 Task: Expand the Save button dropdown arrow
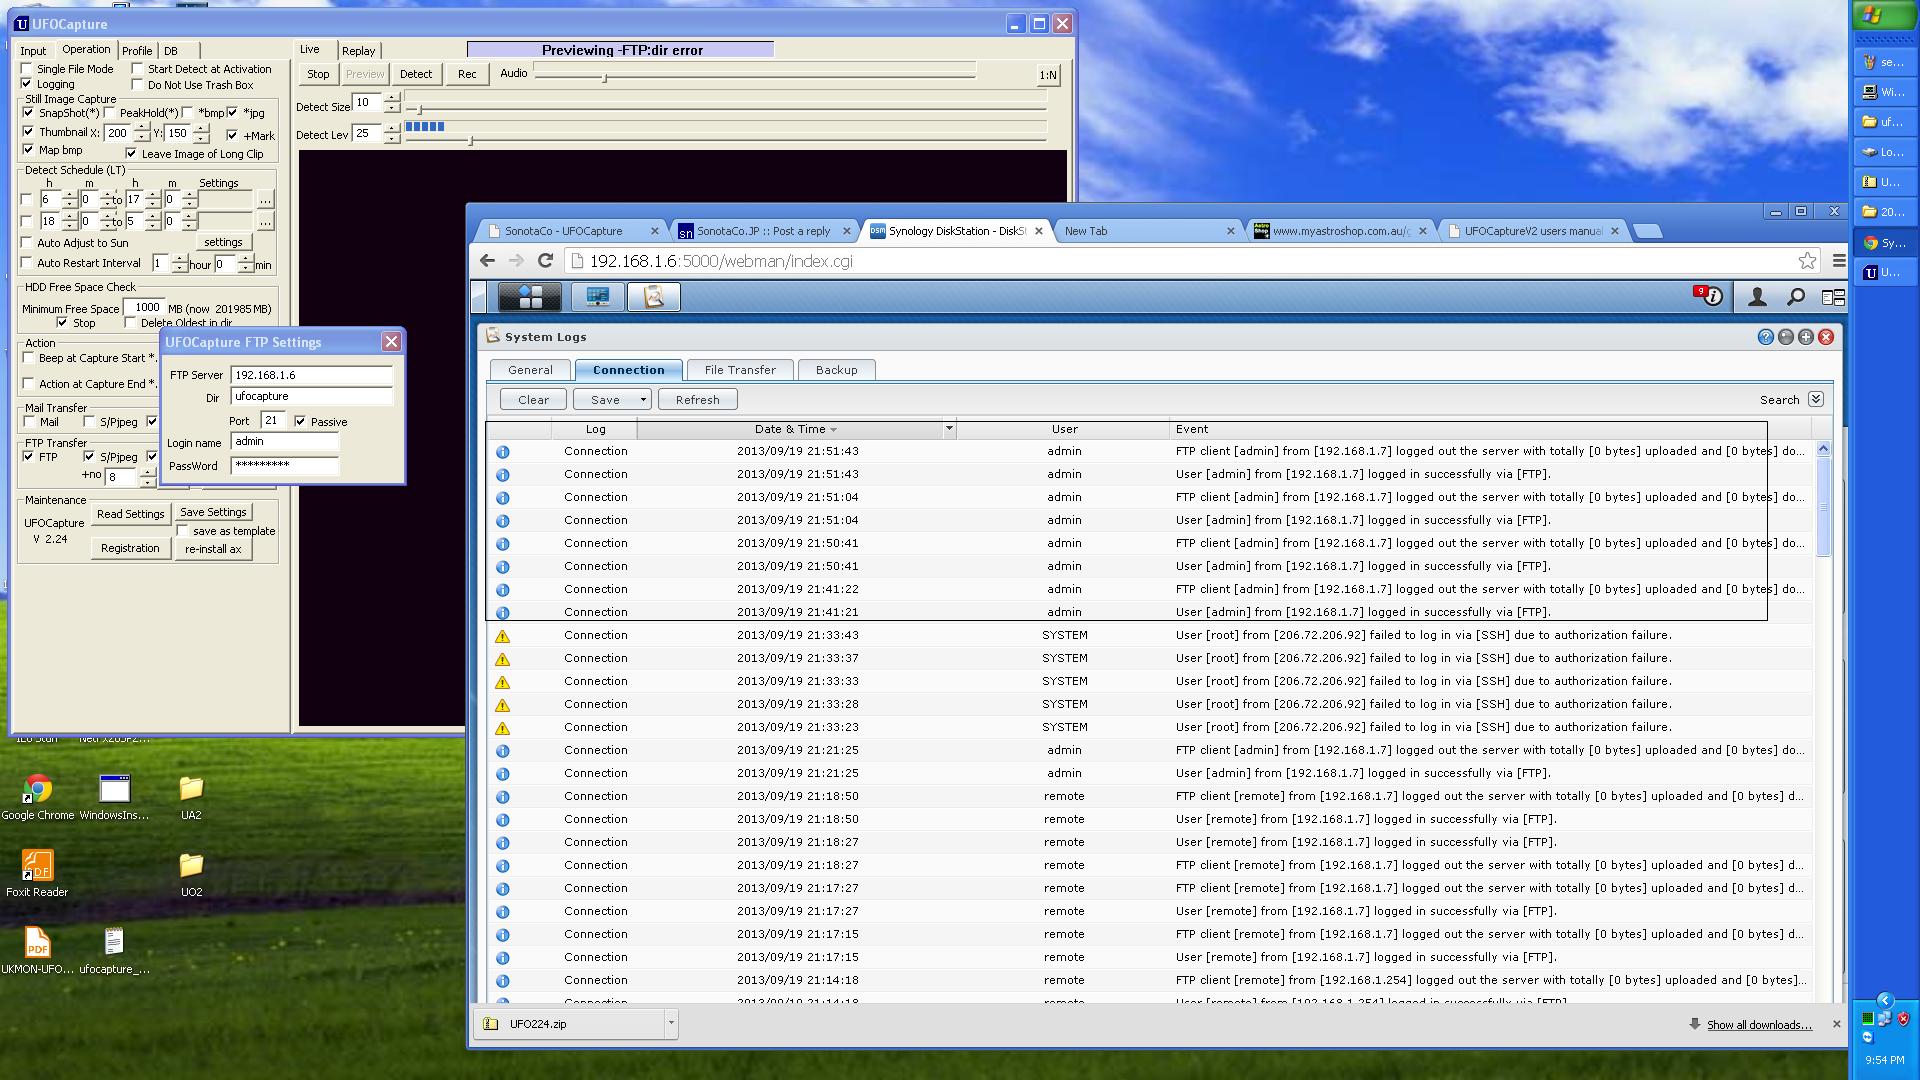tap(643, 400)
